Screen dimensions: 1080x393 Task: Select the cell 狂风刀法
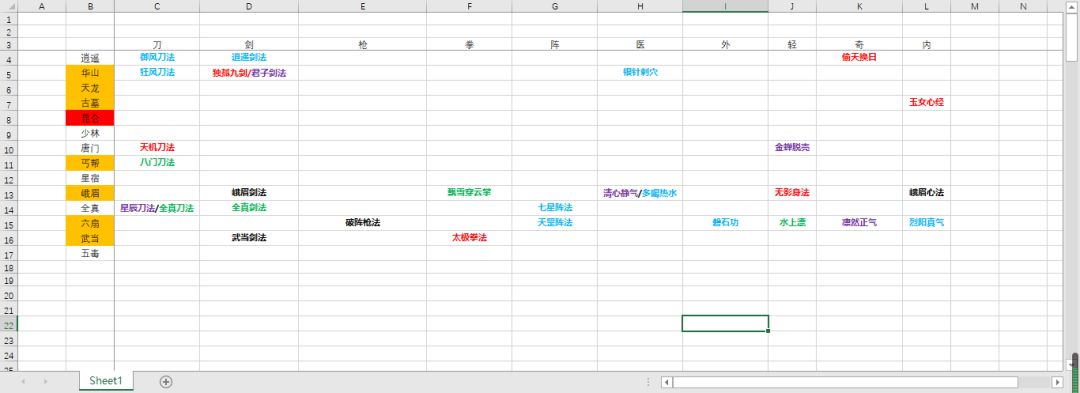[x=157, y=72]
